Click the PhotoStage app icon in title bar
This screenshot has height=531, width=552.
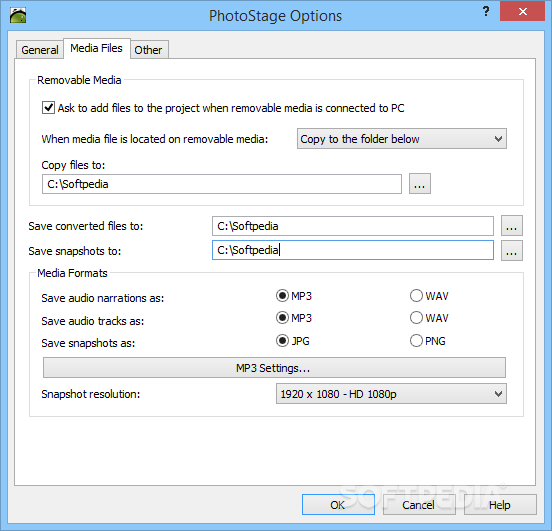tap(18, 15)
